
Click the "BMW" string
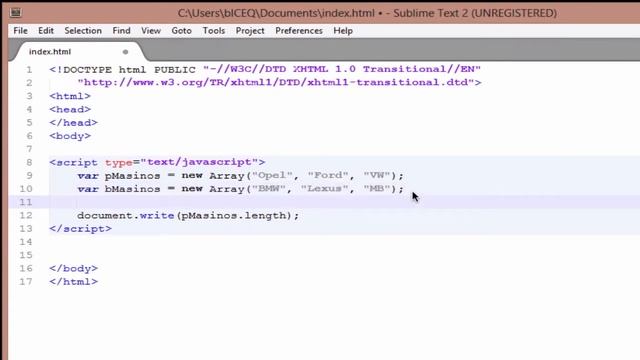269,189
